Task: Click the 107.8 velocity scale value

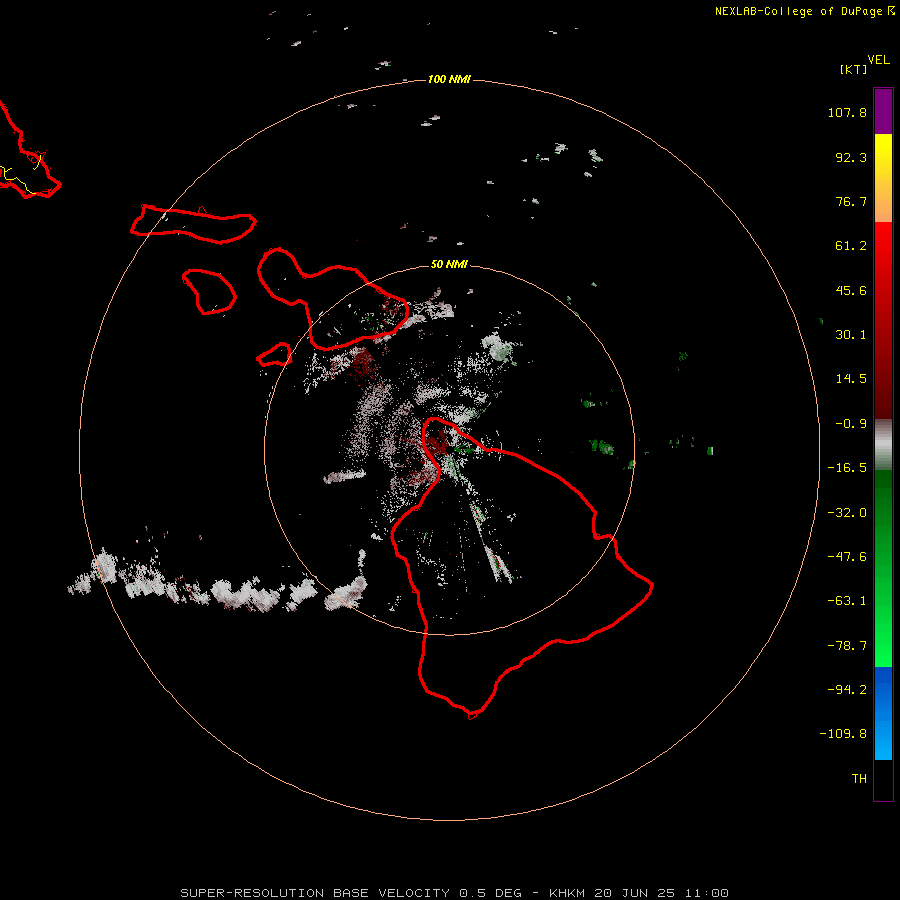Action: click(x=847, y=112)
